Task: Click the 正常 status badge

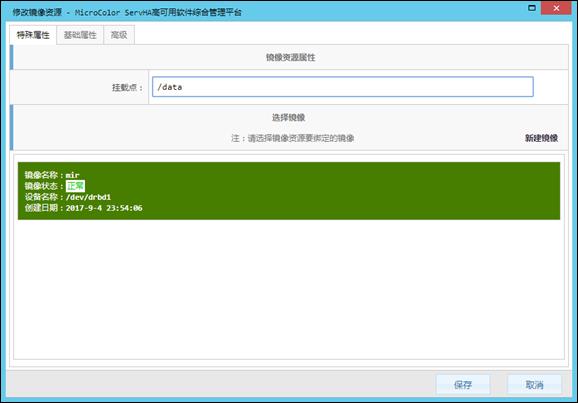Action: (x=75, y=186)
